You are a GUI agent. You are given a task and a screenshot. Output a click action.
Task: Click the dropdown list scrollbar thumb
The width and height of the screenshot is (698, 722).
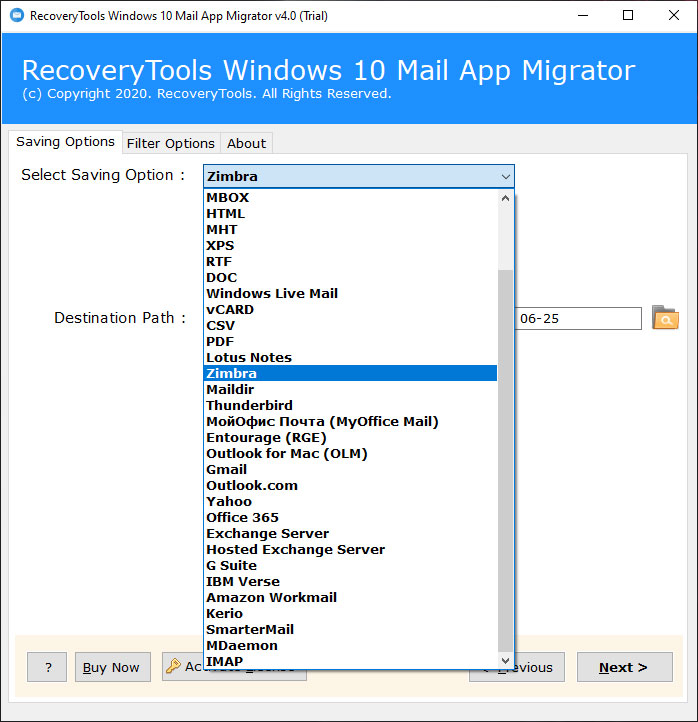tap(505, 461)
